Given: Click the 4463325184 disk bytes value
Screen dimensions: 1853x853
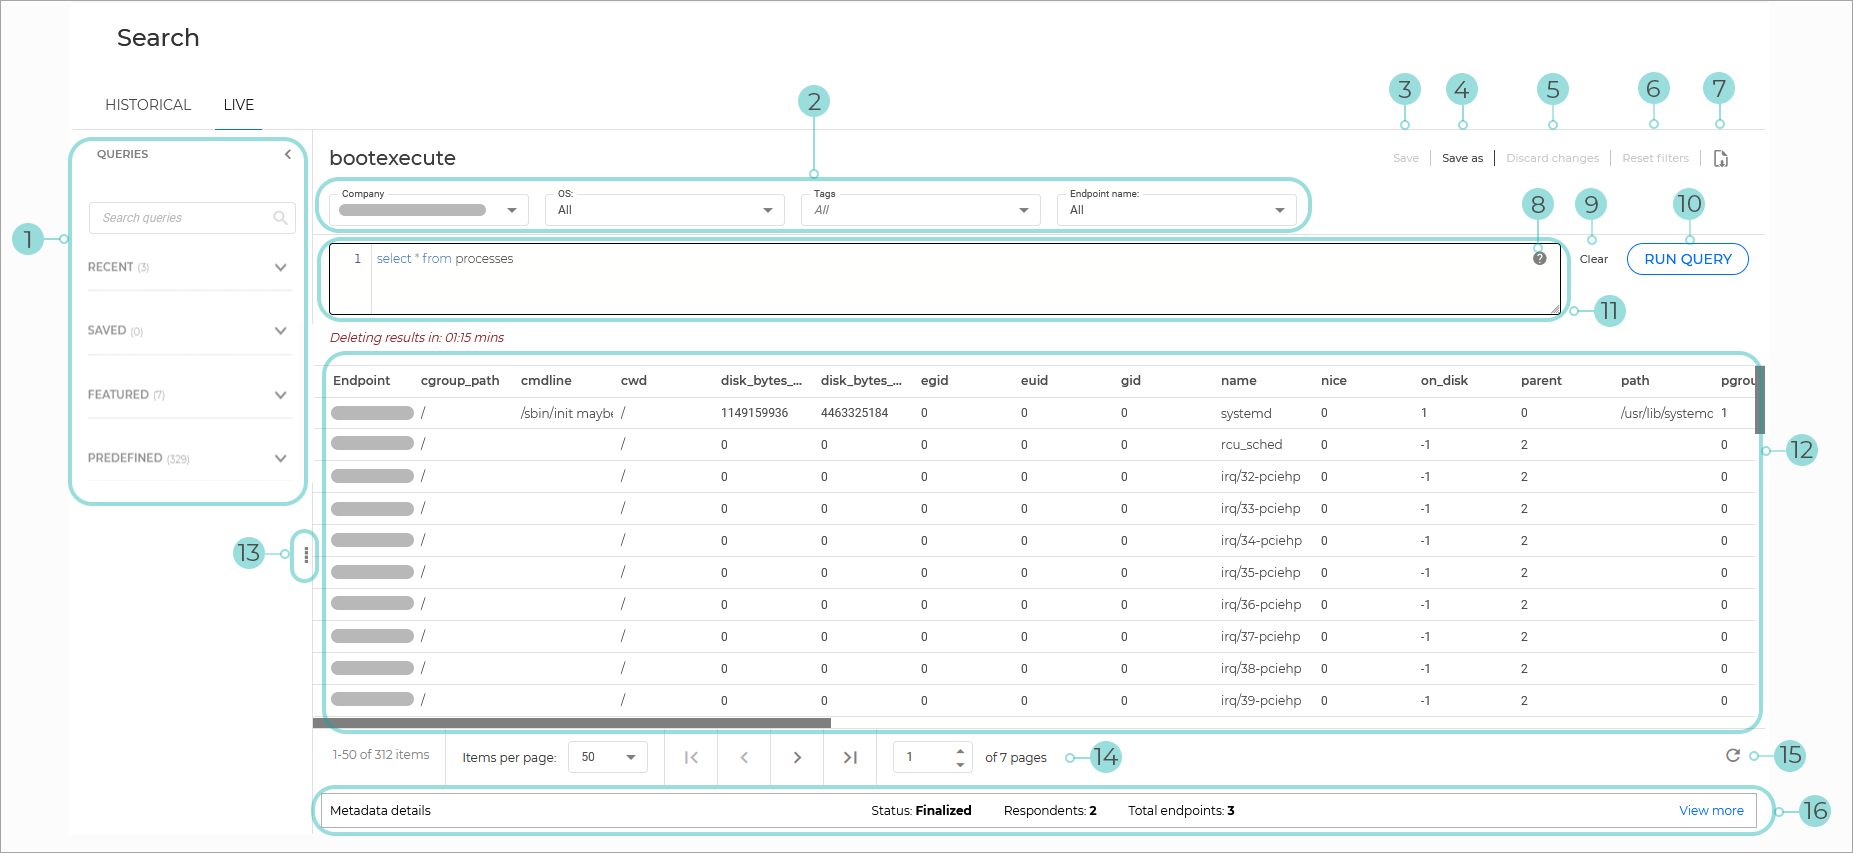Looking at the screenshot, I should point(854,413).
